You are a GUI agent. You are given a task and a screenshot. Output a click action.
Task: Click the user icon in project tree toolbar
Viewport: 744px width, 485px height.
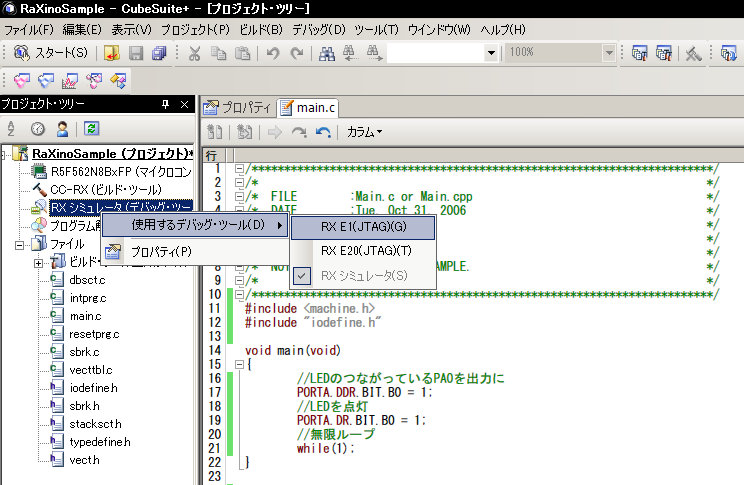point(62,129)
